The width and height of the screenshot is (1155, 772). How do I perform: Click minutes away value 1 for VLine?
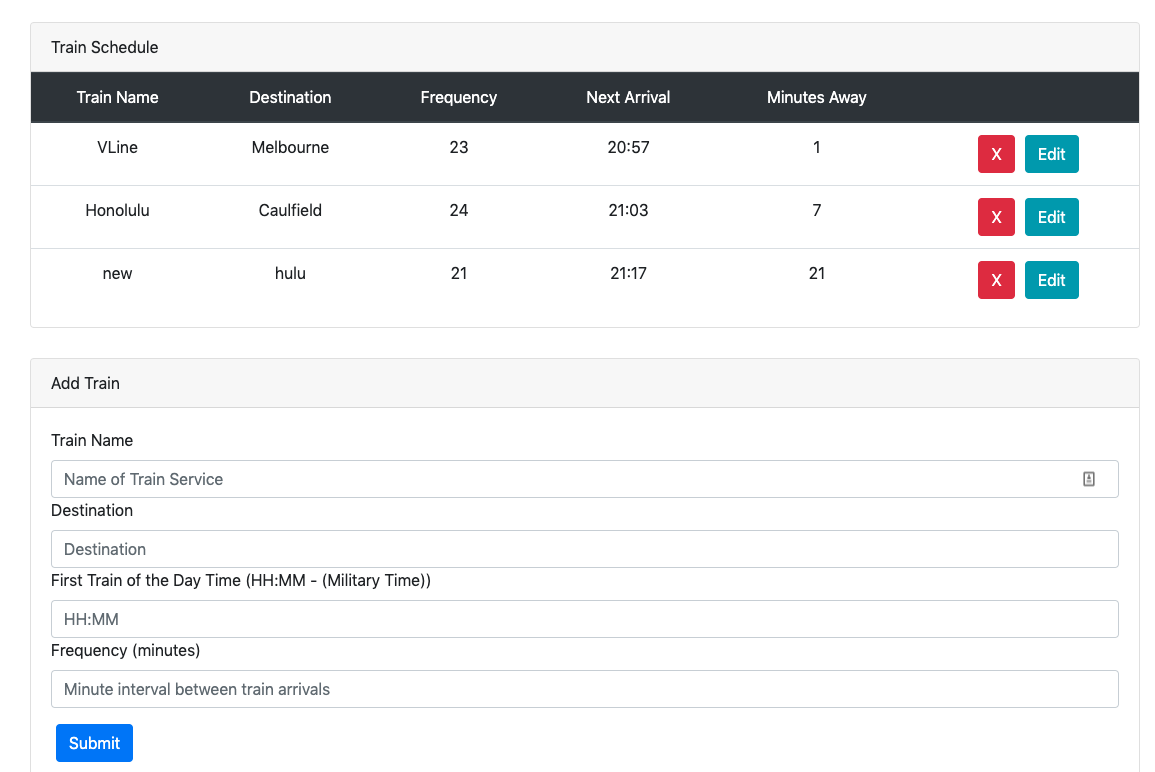tap(816, 147)
